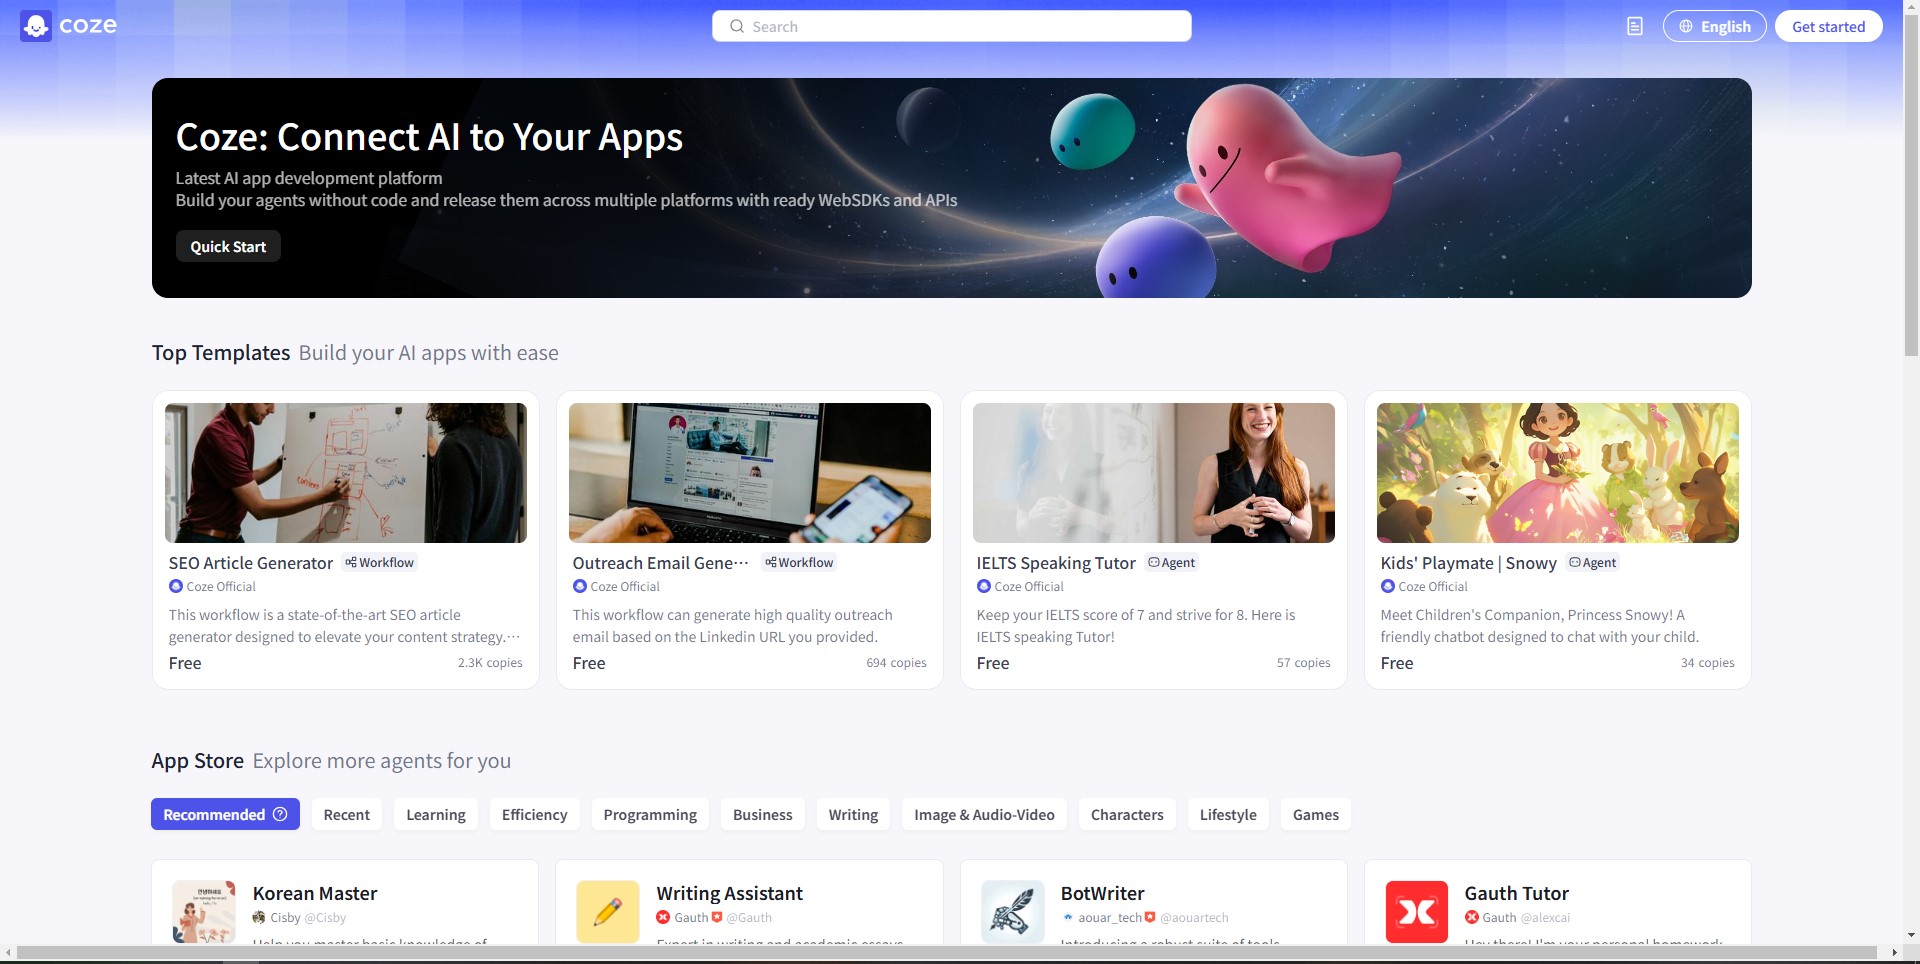Select the Business tab
The width and height of the screenshot is (1920, 964).
762,814
